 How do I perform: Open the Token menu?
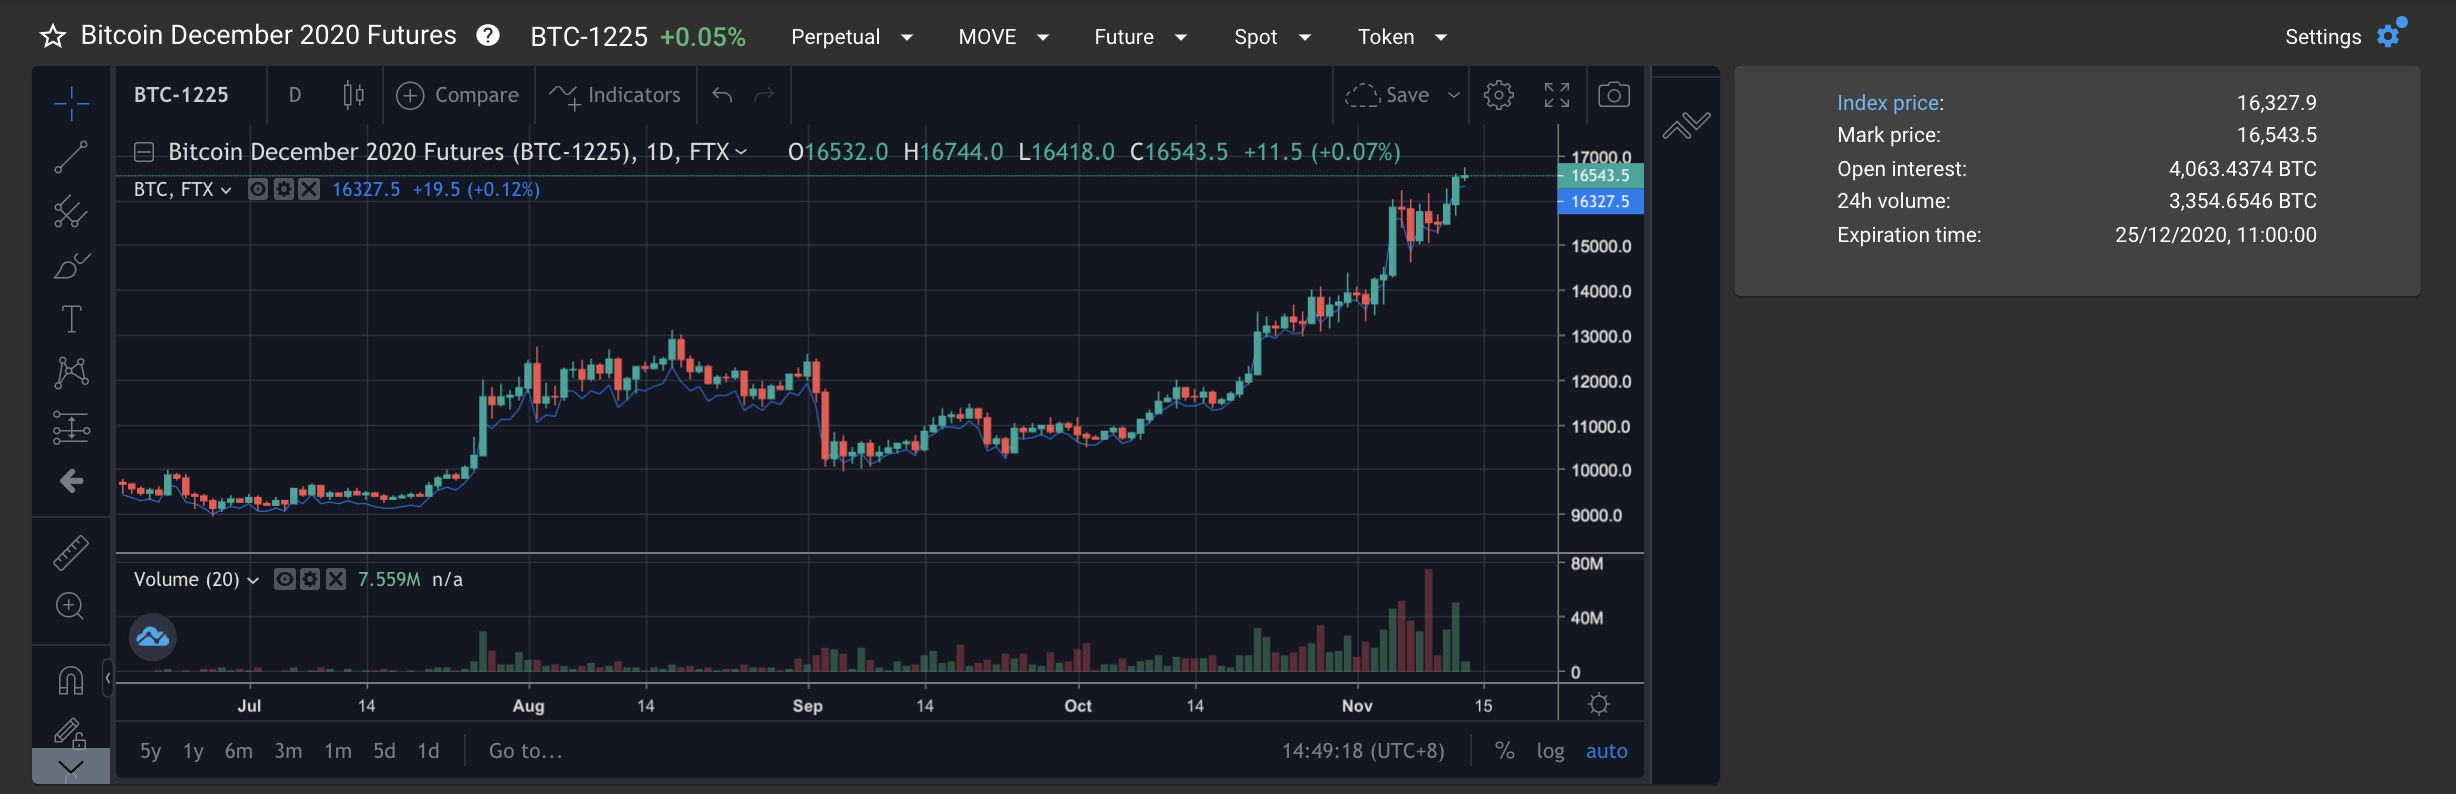[x=1403, y=37]
